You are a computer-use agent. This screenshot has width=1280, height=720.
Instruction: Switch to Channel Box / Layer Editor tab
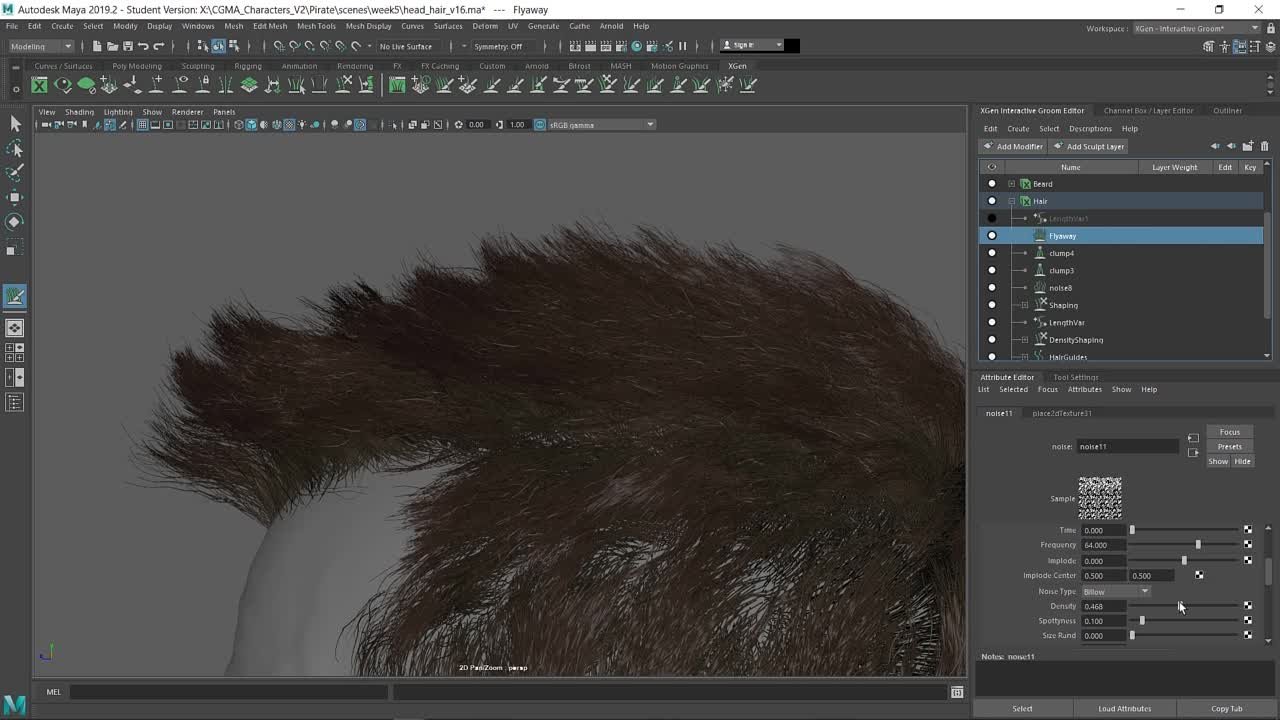[x=1148, y=111]
